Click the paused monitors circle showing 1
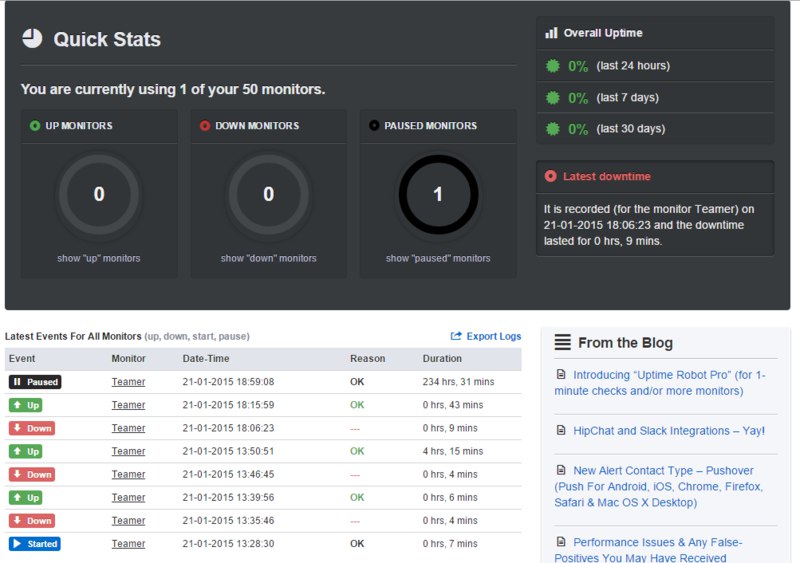800x563 pixels. [438, 194]
